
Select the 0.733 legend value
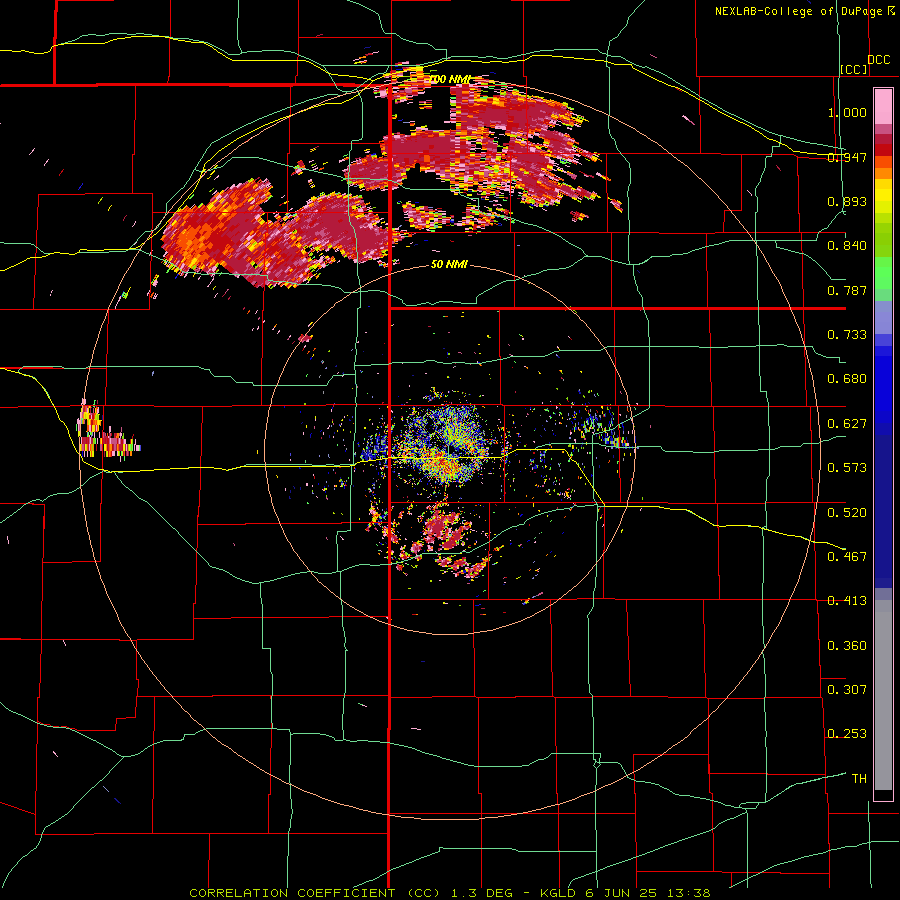[847, 335]
